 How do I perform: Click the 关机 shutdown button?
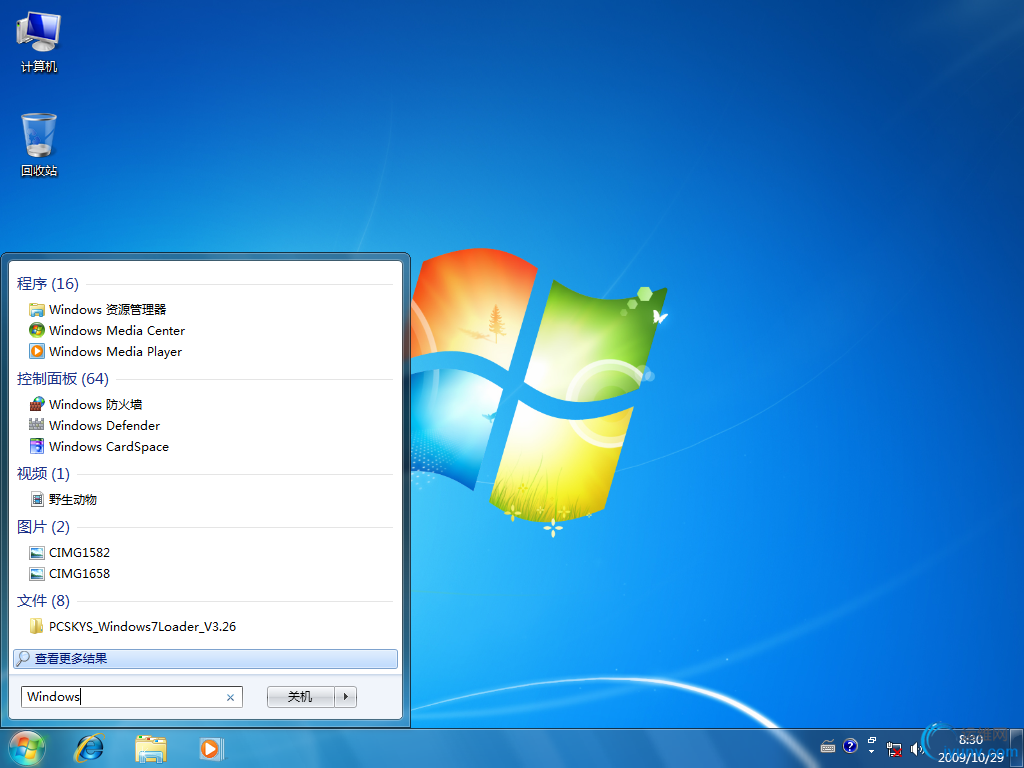tap(300, 697)
